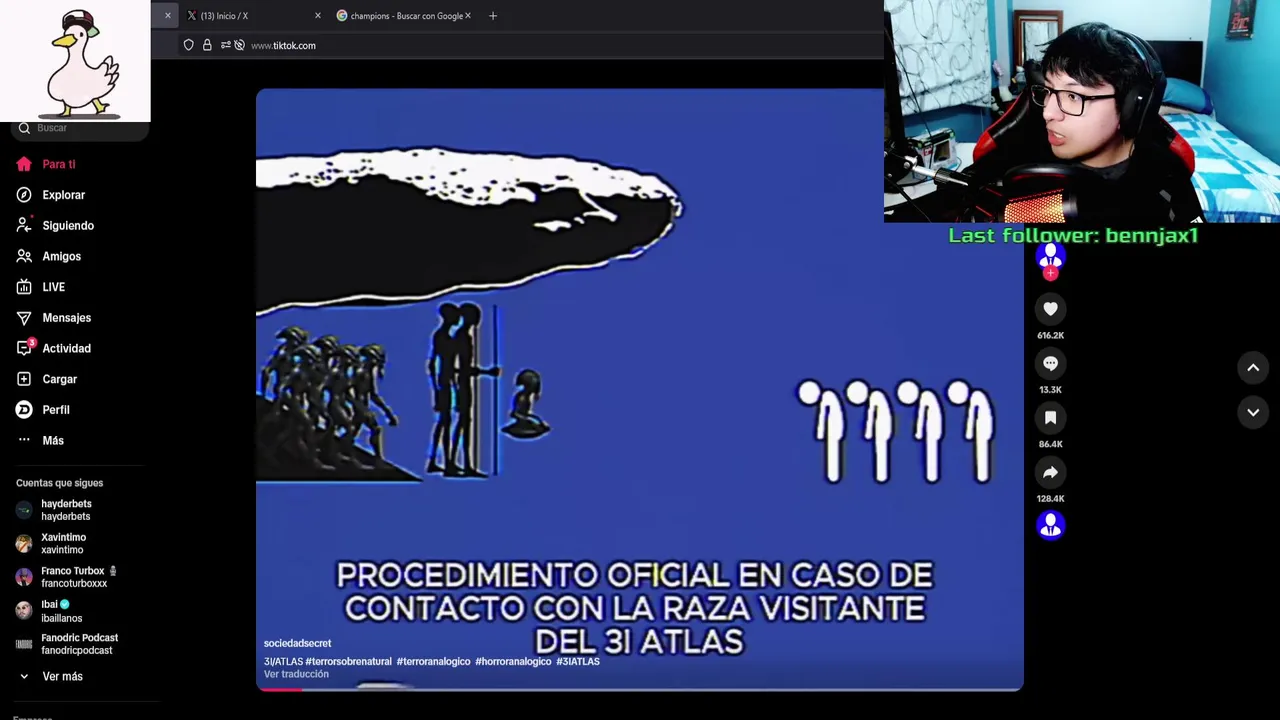This screenshot has height=720, width=1280.
Task: Click the 616.2K likes count
Action: pos(1050,336)
